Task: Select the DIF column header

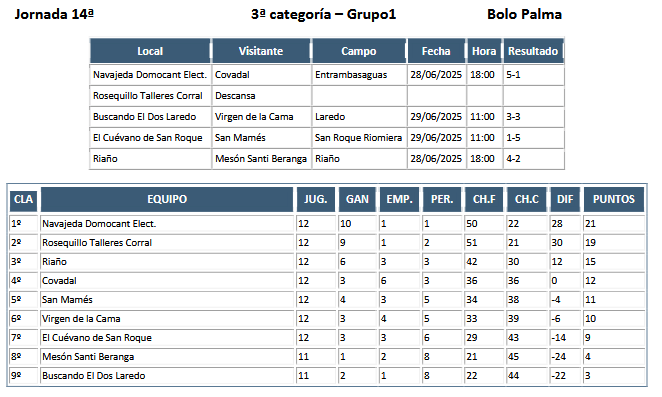Action: [x=565, y=199]
